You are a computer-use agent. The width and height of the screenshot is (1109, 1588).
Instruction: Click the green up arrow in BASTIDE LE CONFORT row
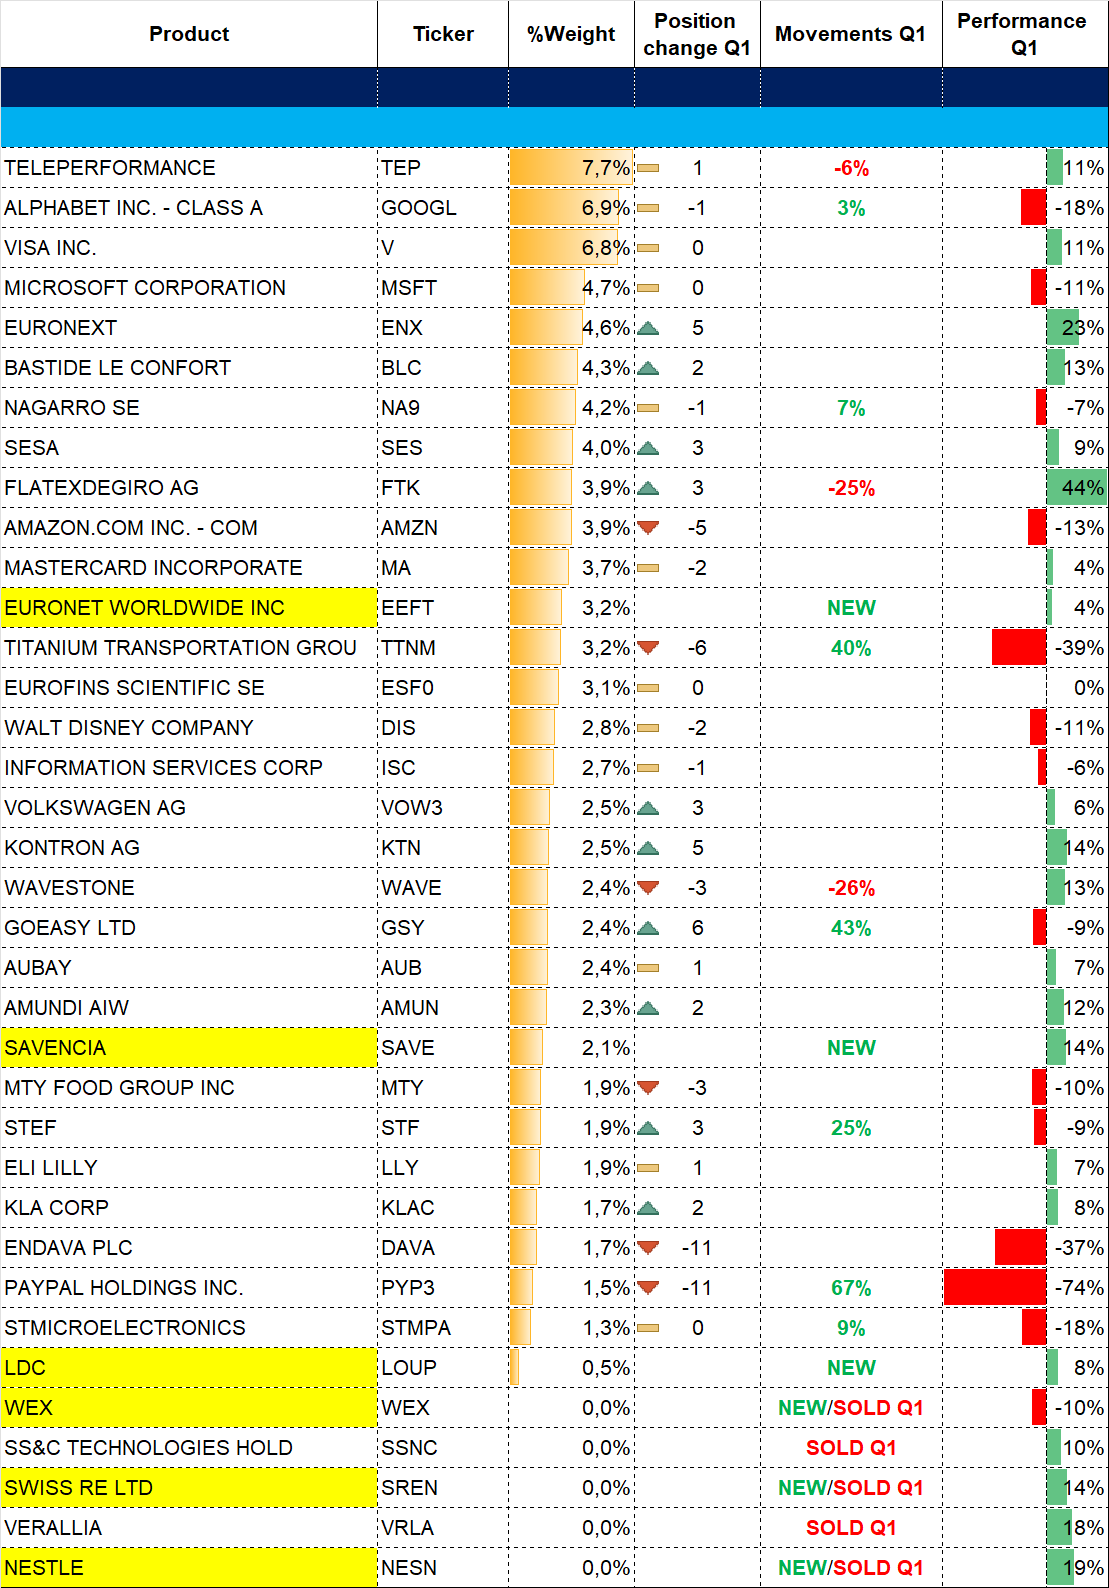click(x=648, y=368)
